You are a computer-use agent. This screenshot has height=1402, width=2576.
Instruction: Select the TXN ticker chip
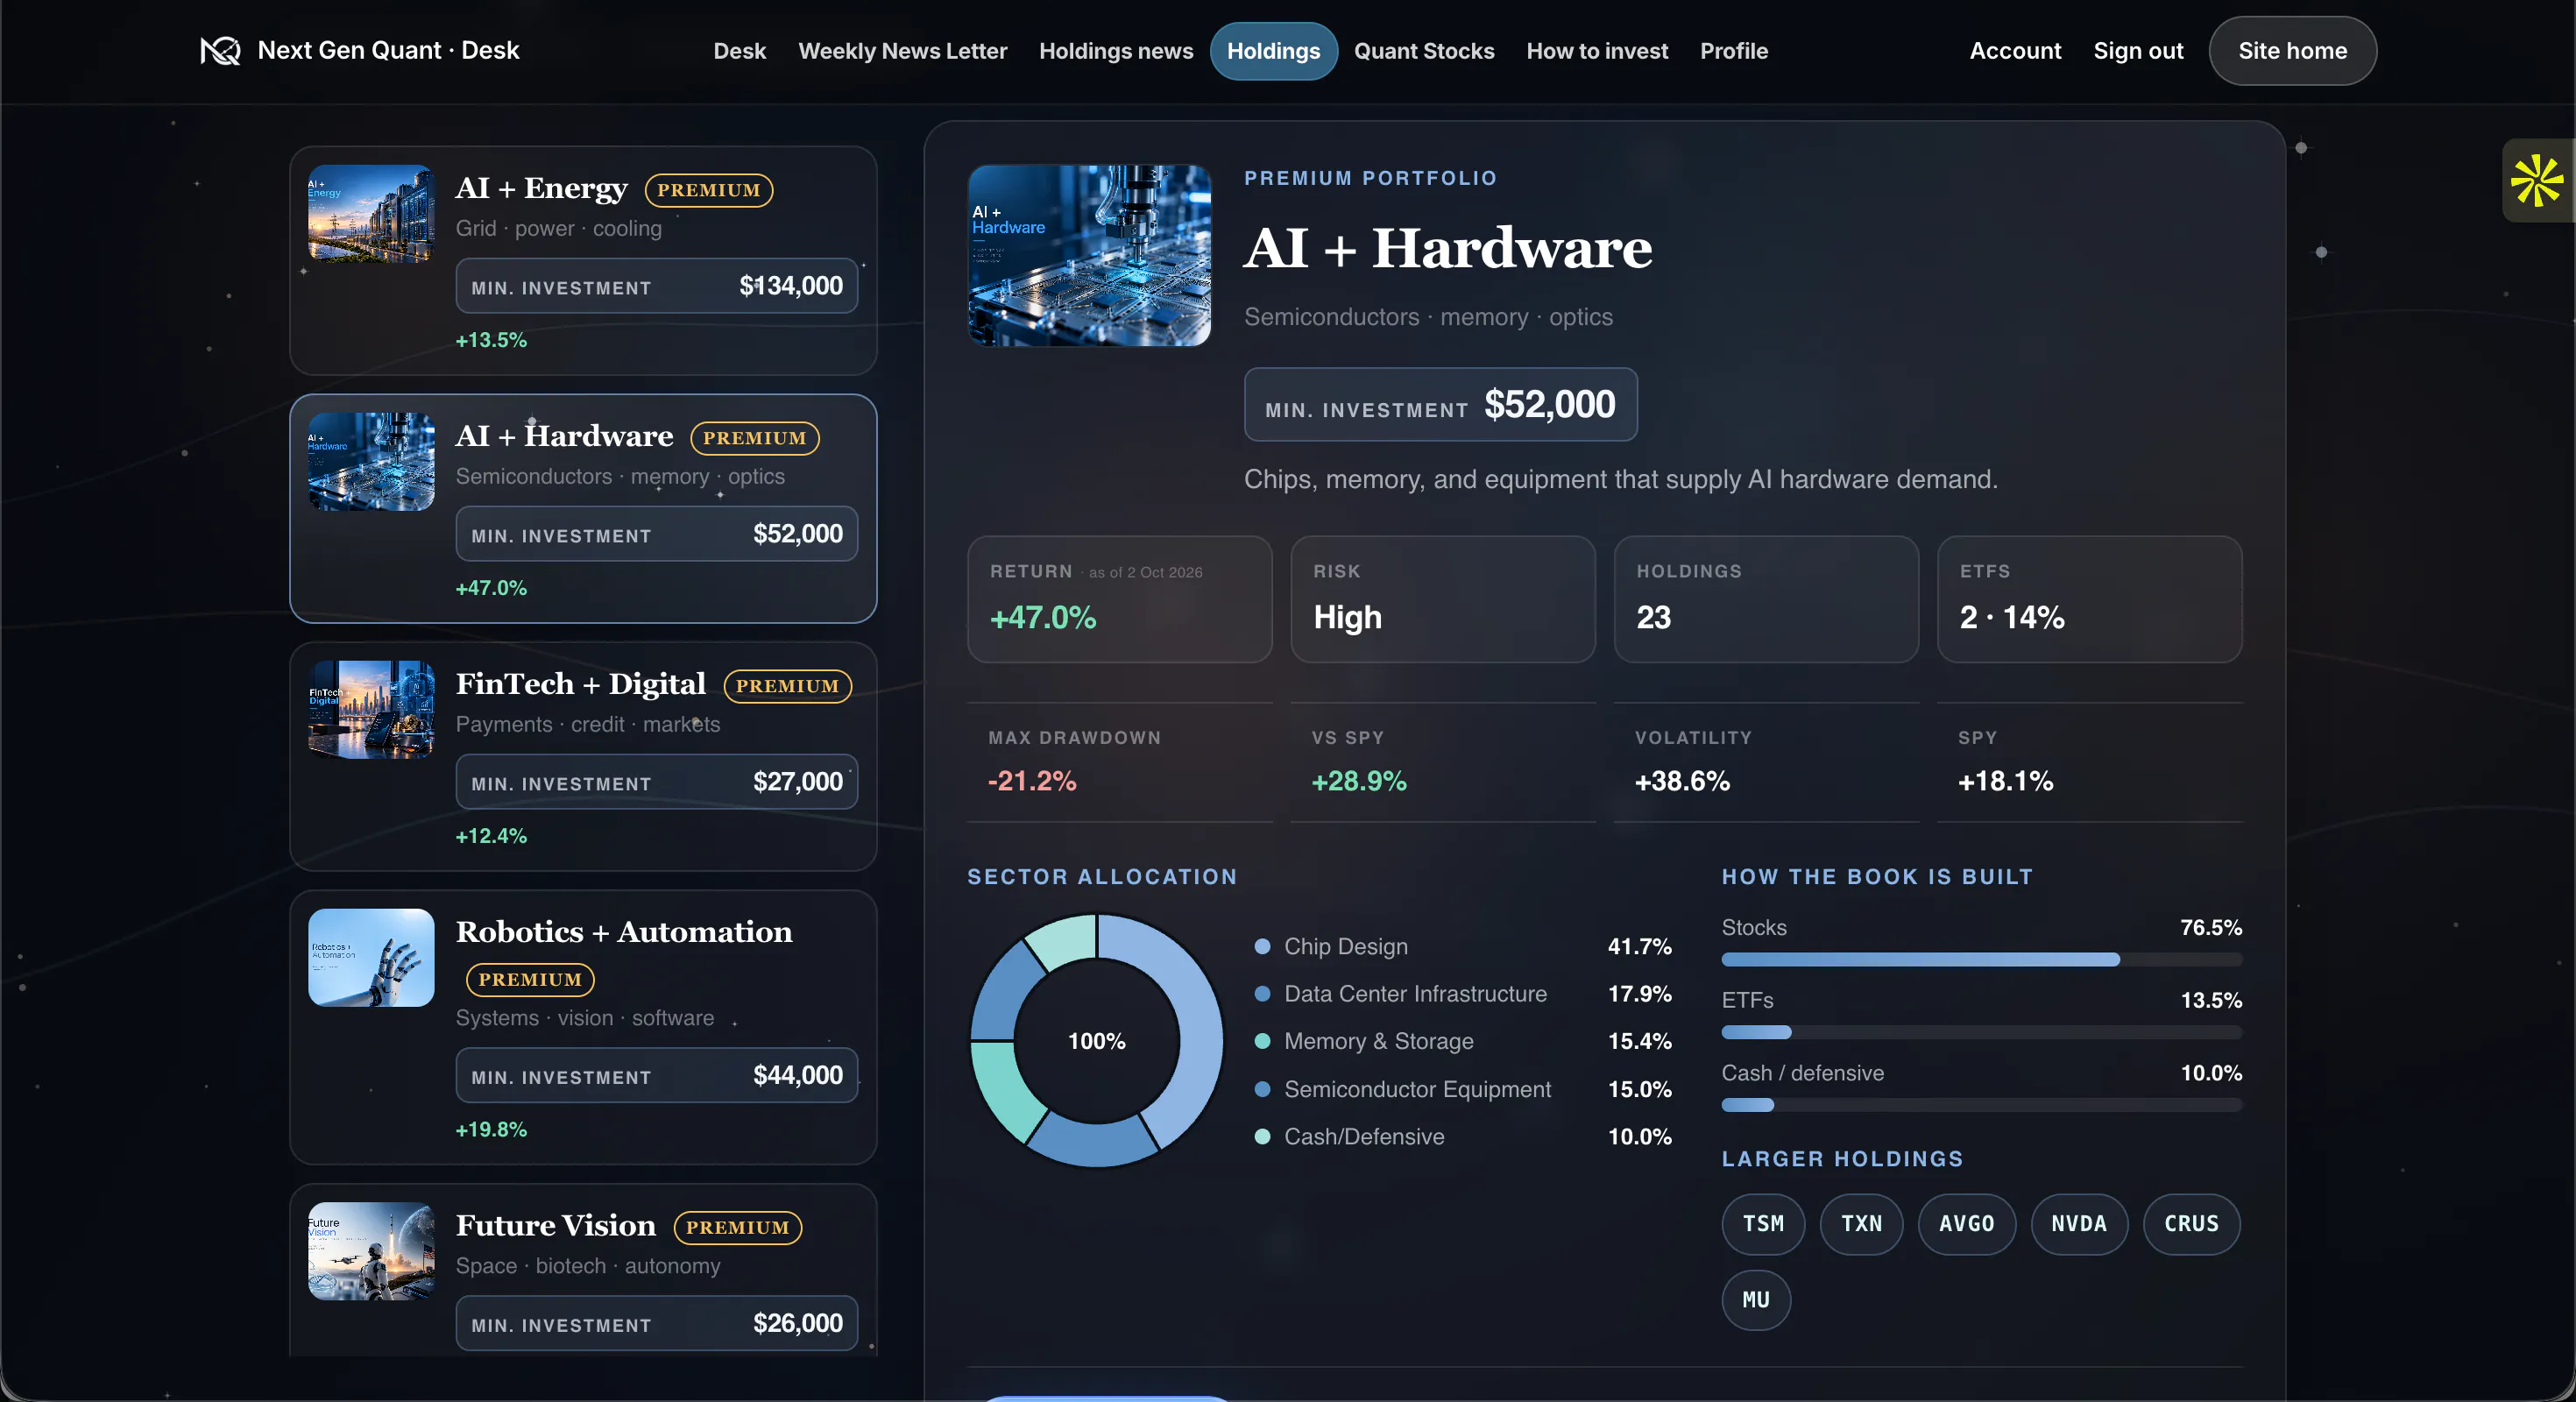tap(1861, 1224)
